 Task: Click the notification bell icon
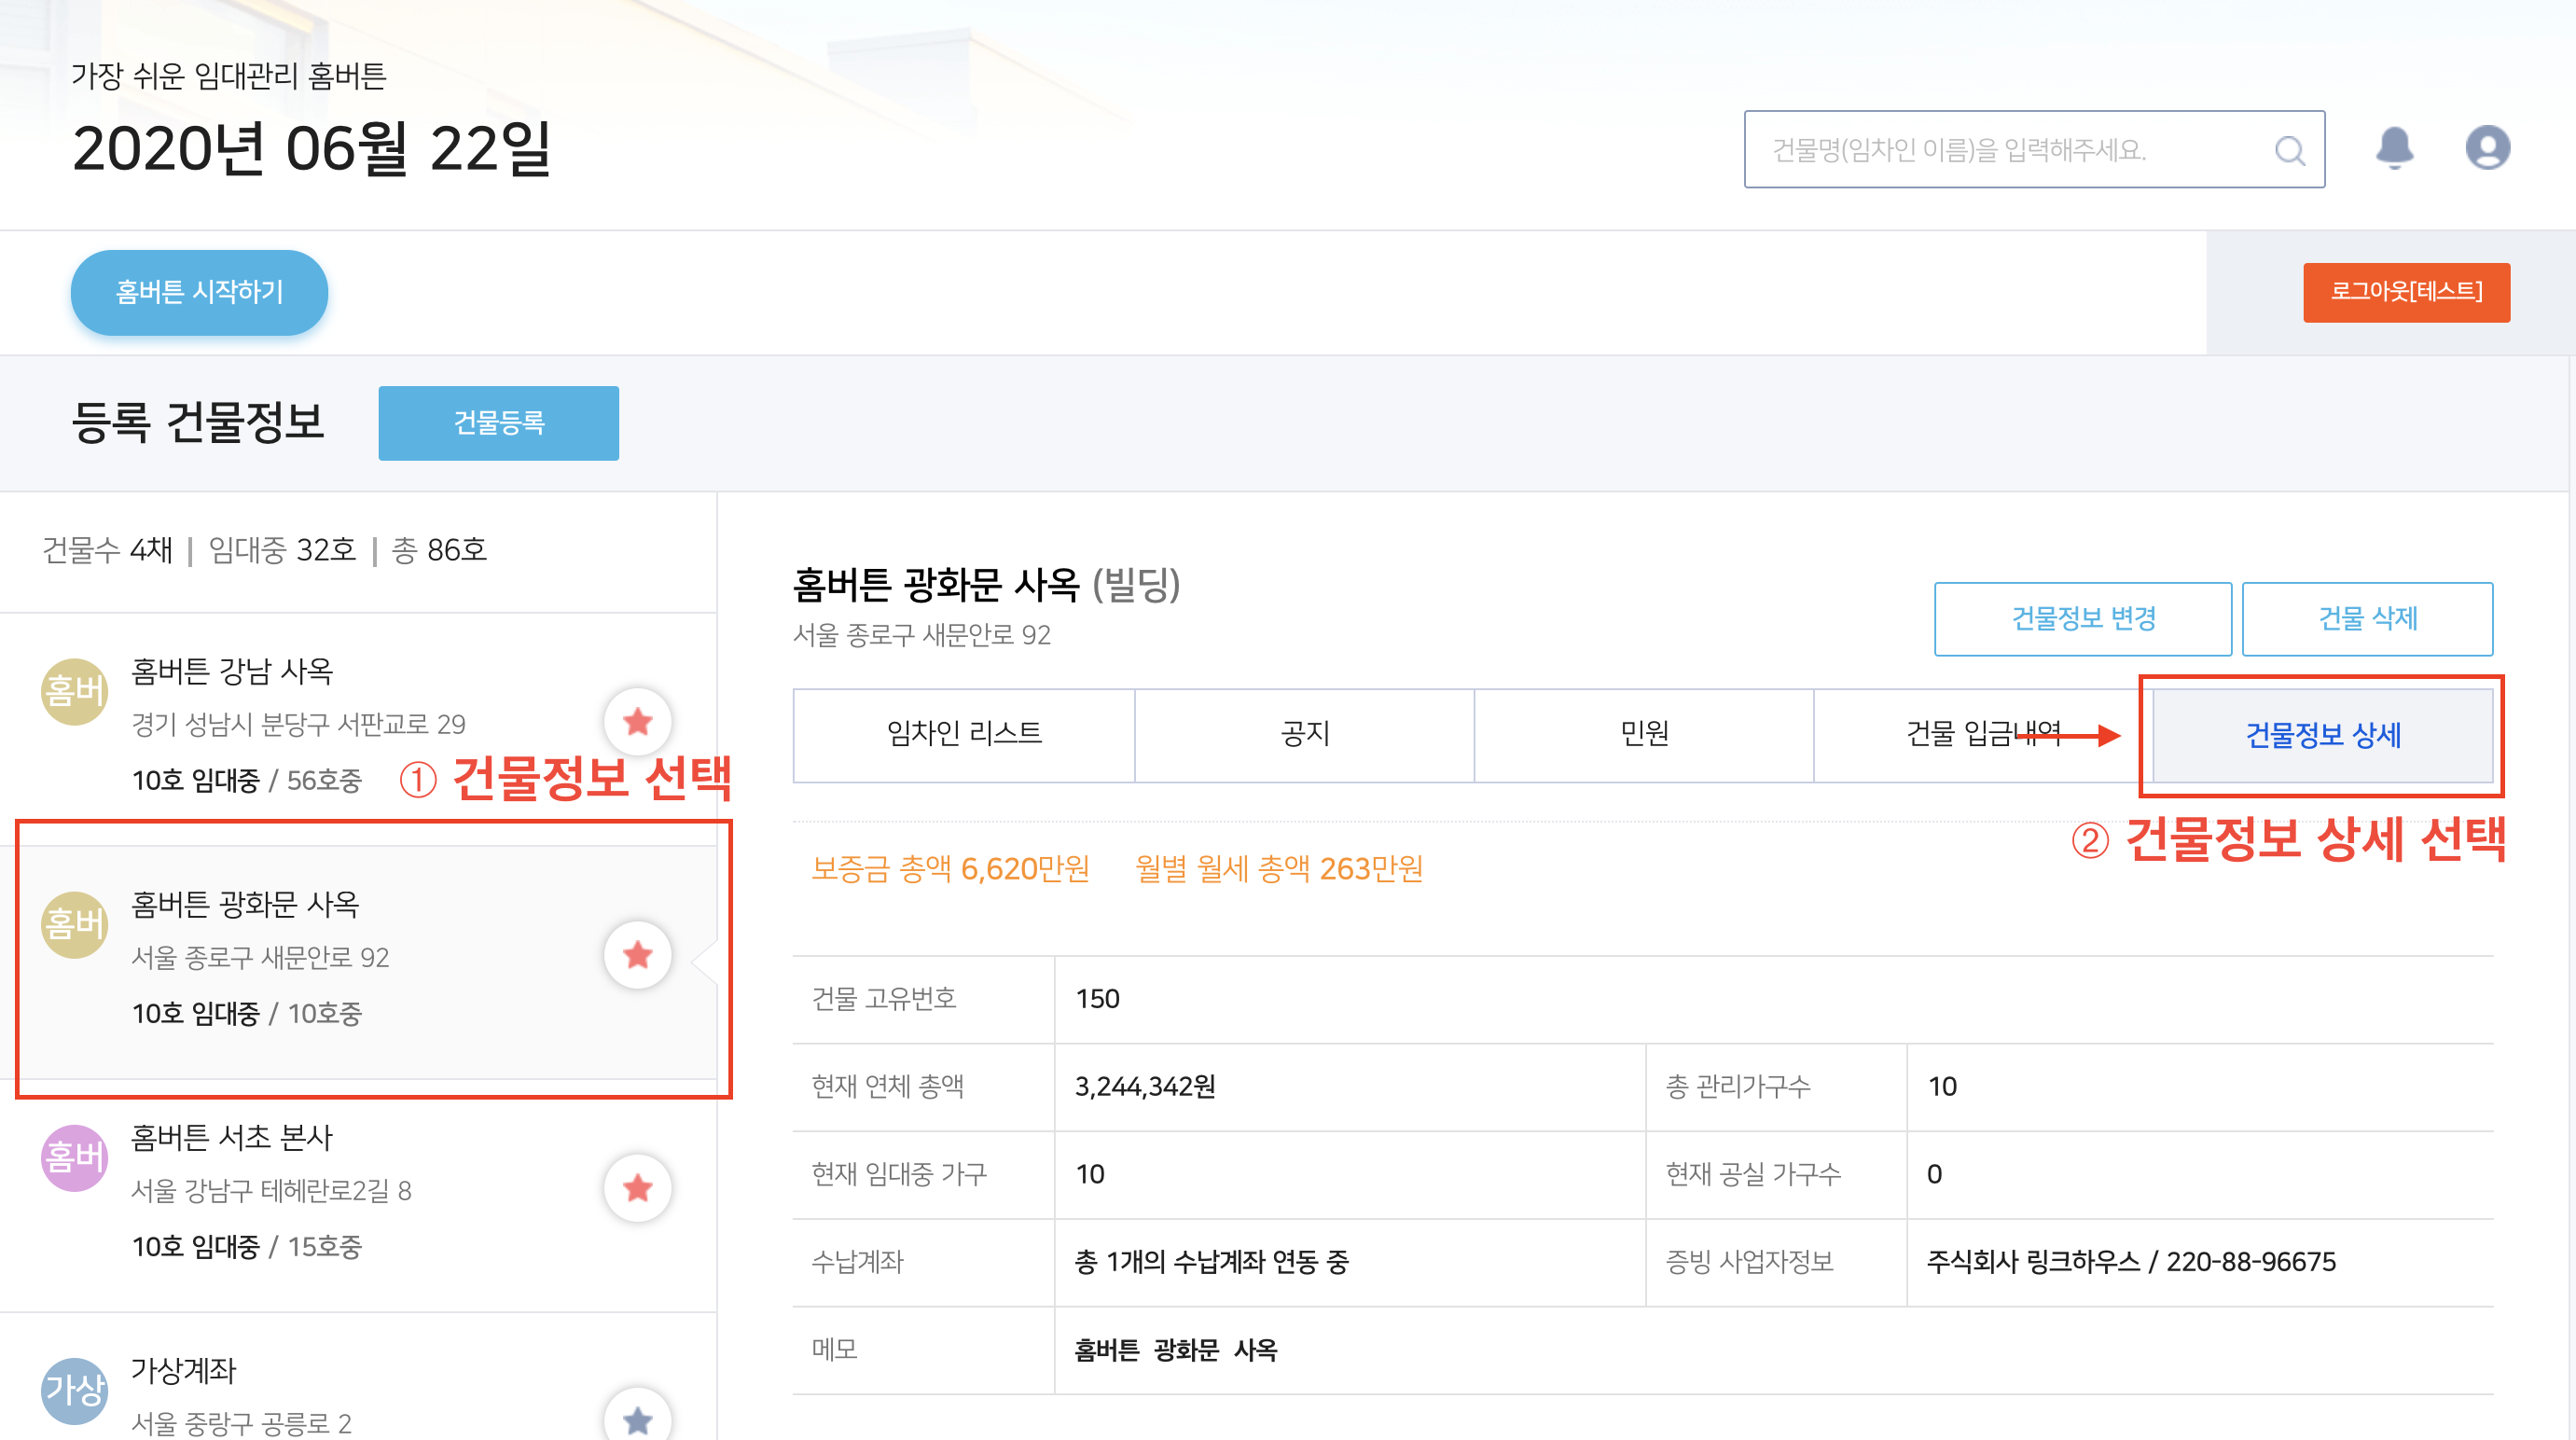(x=2394, y=148)
